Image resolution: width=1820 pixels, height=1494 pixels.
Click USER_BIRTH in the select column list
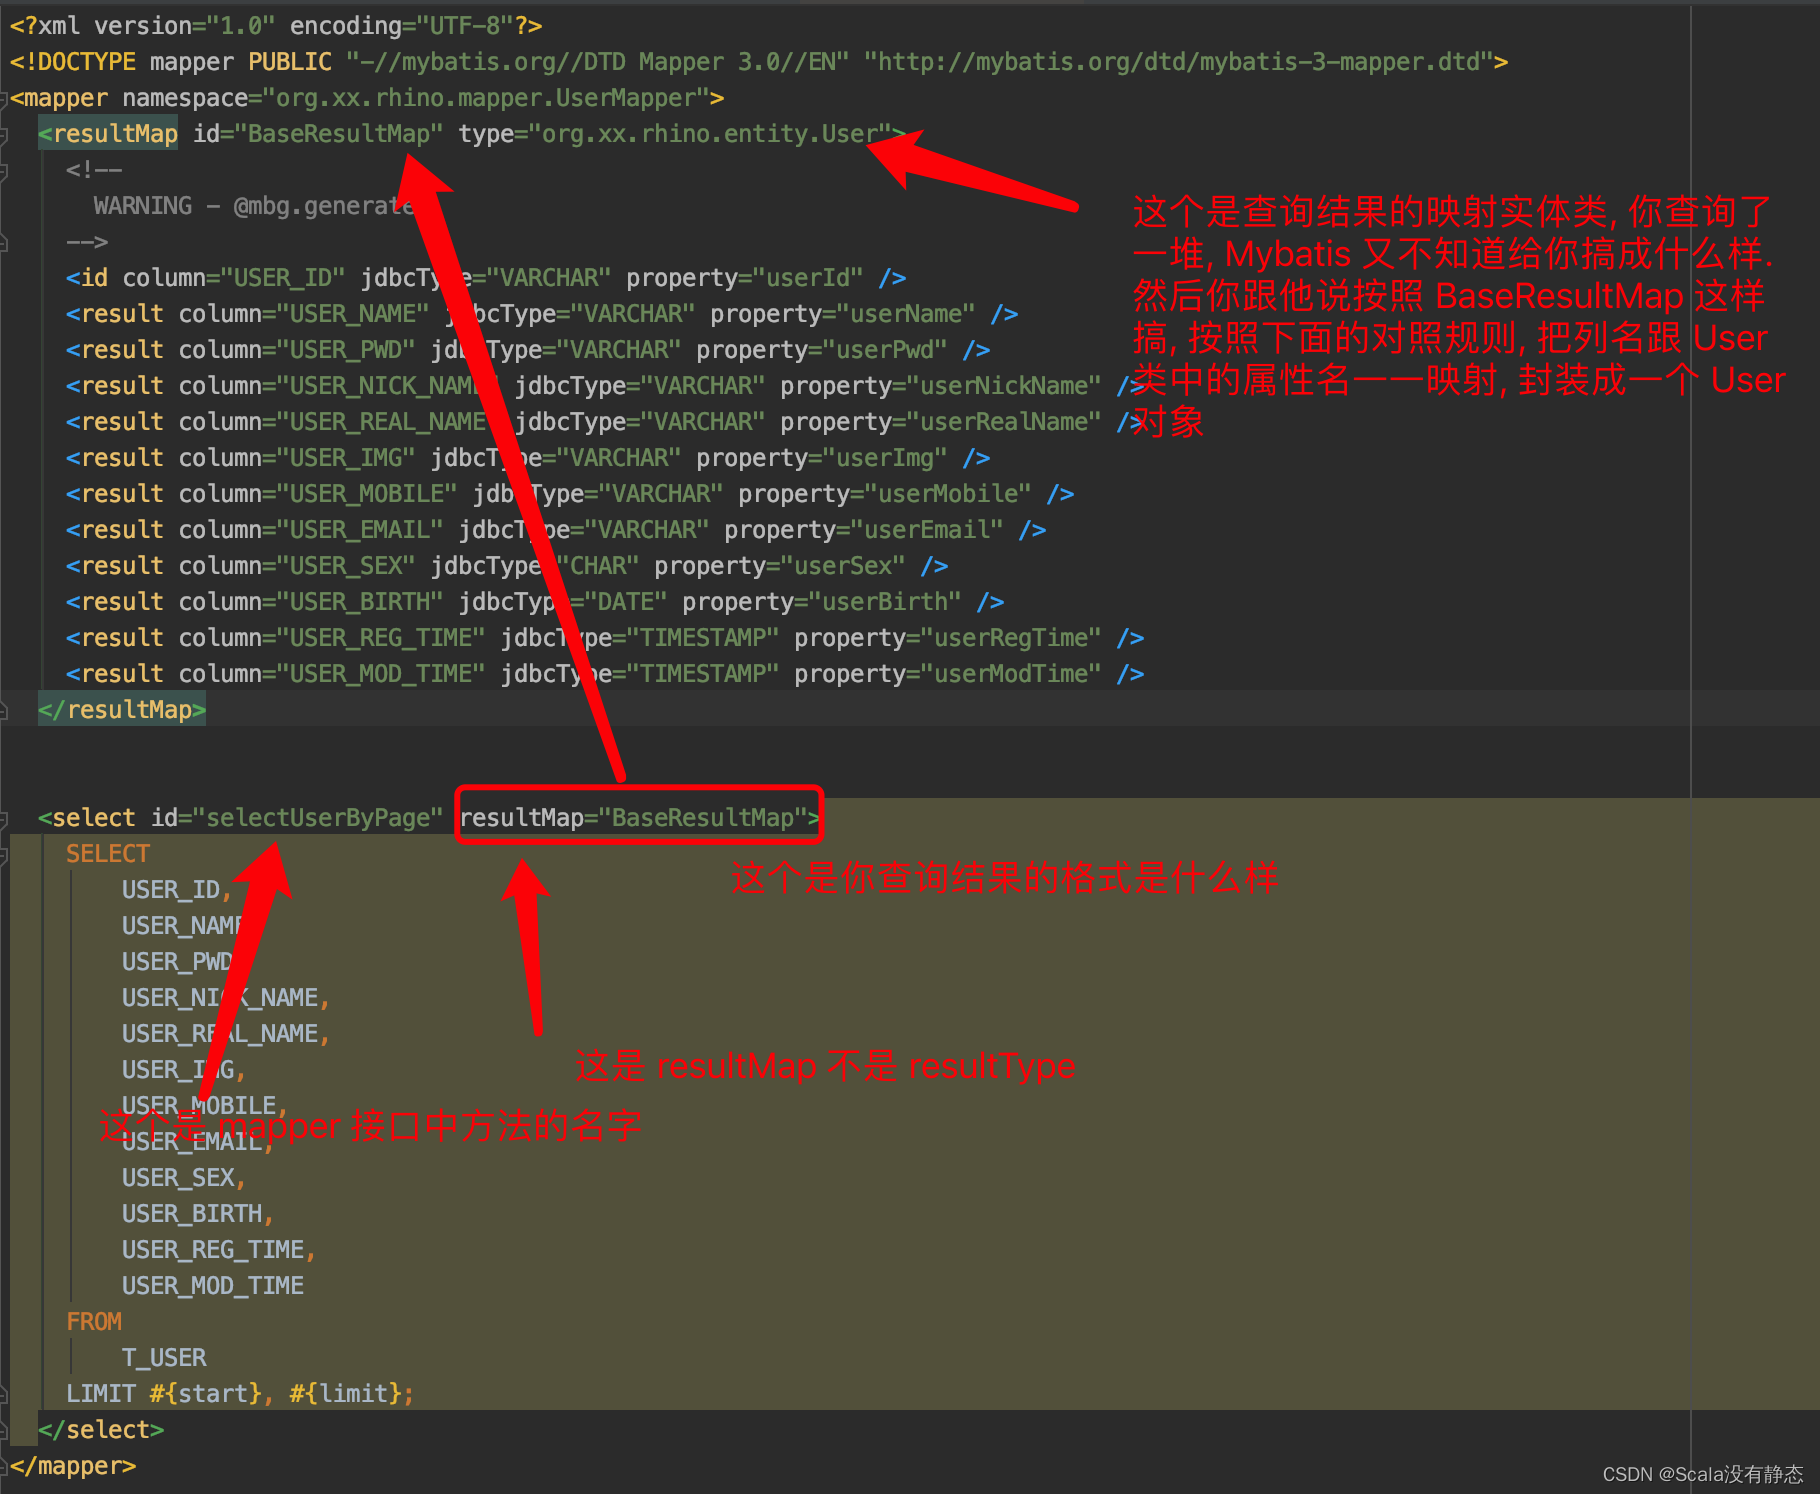click(192, 1214)
